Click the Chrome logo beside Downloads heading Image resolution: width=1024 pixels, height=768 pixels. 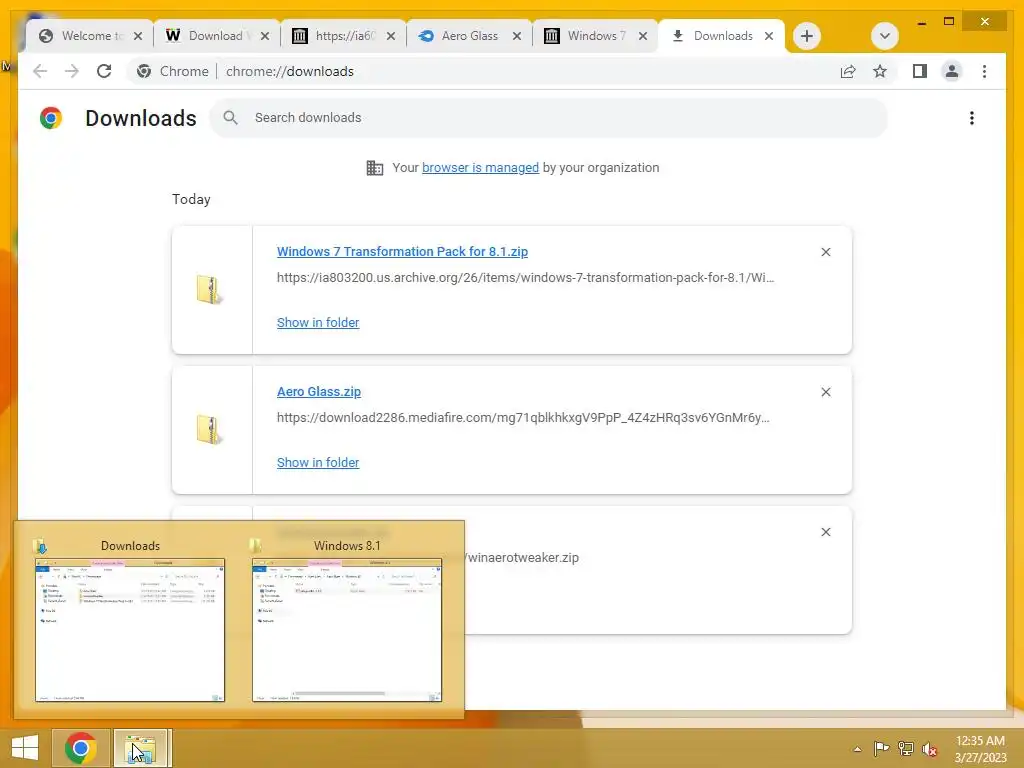[x=51, y=118]
